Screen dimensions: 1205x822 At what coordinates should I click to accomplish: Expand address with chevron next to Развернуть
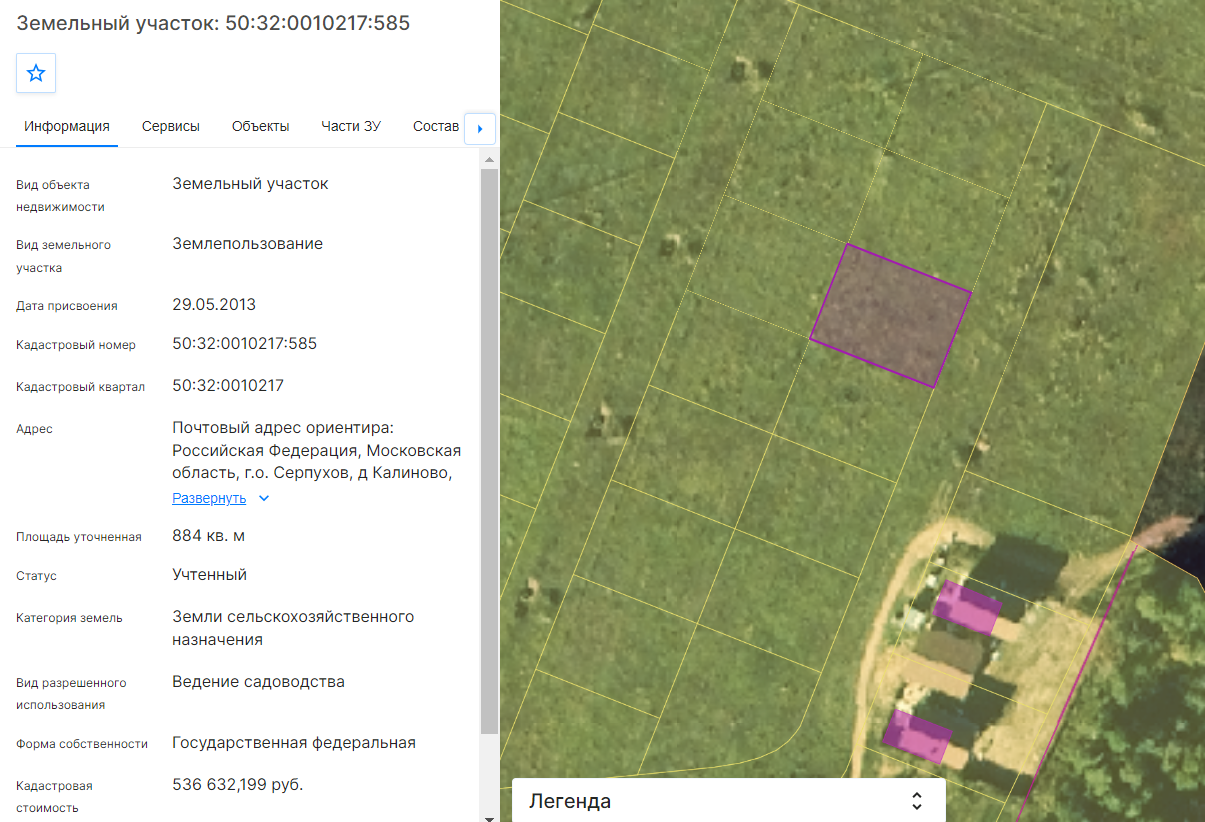[x=264, y=498]
